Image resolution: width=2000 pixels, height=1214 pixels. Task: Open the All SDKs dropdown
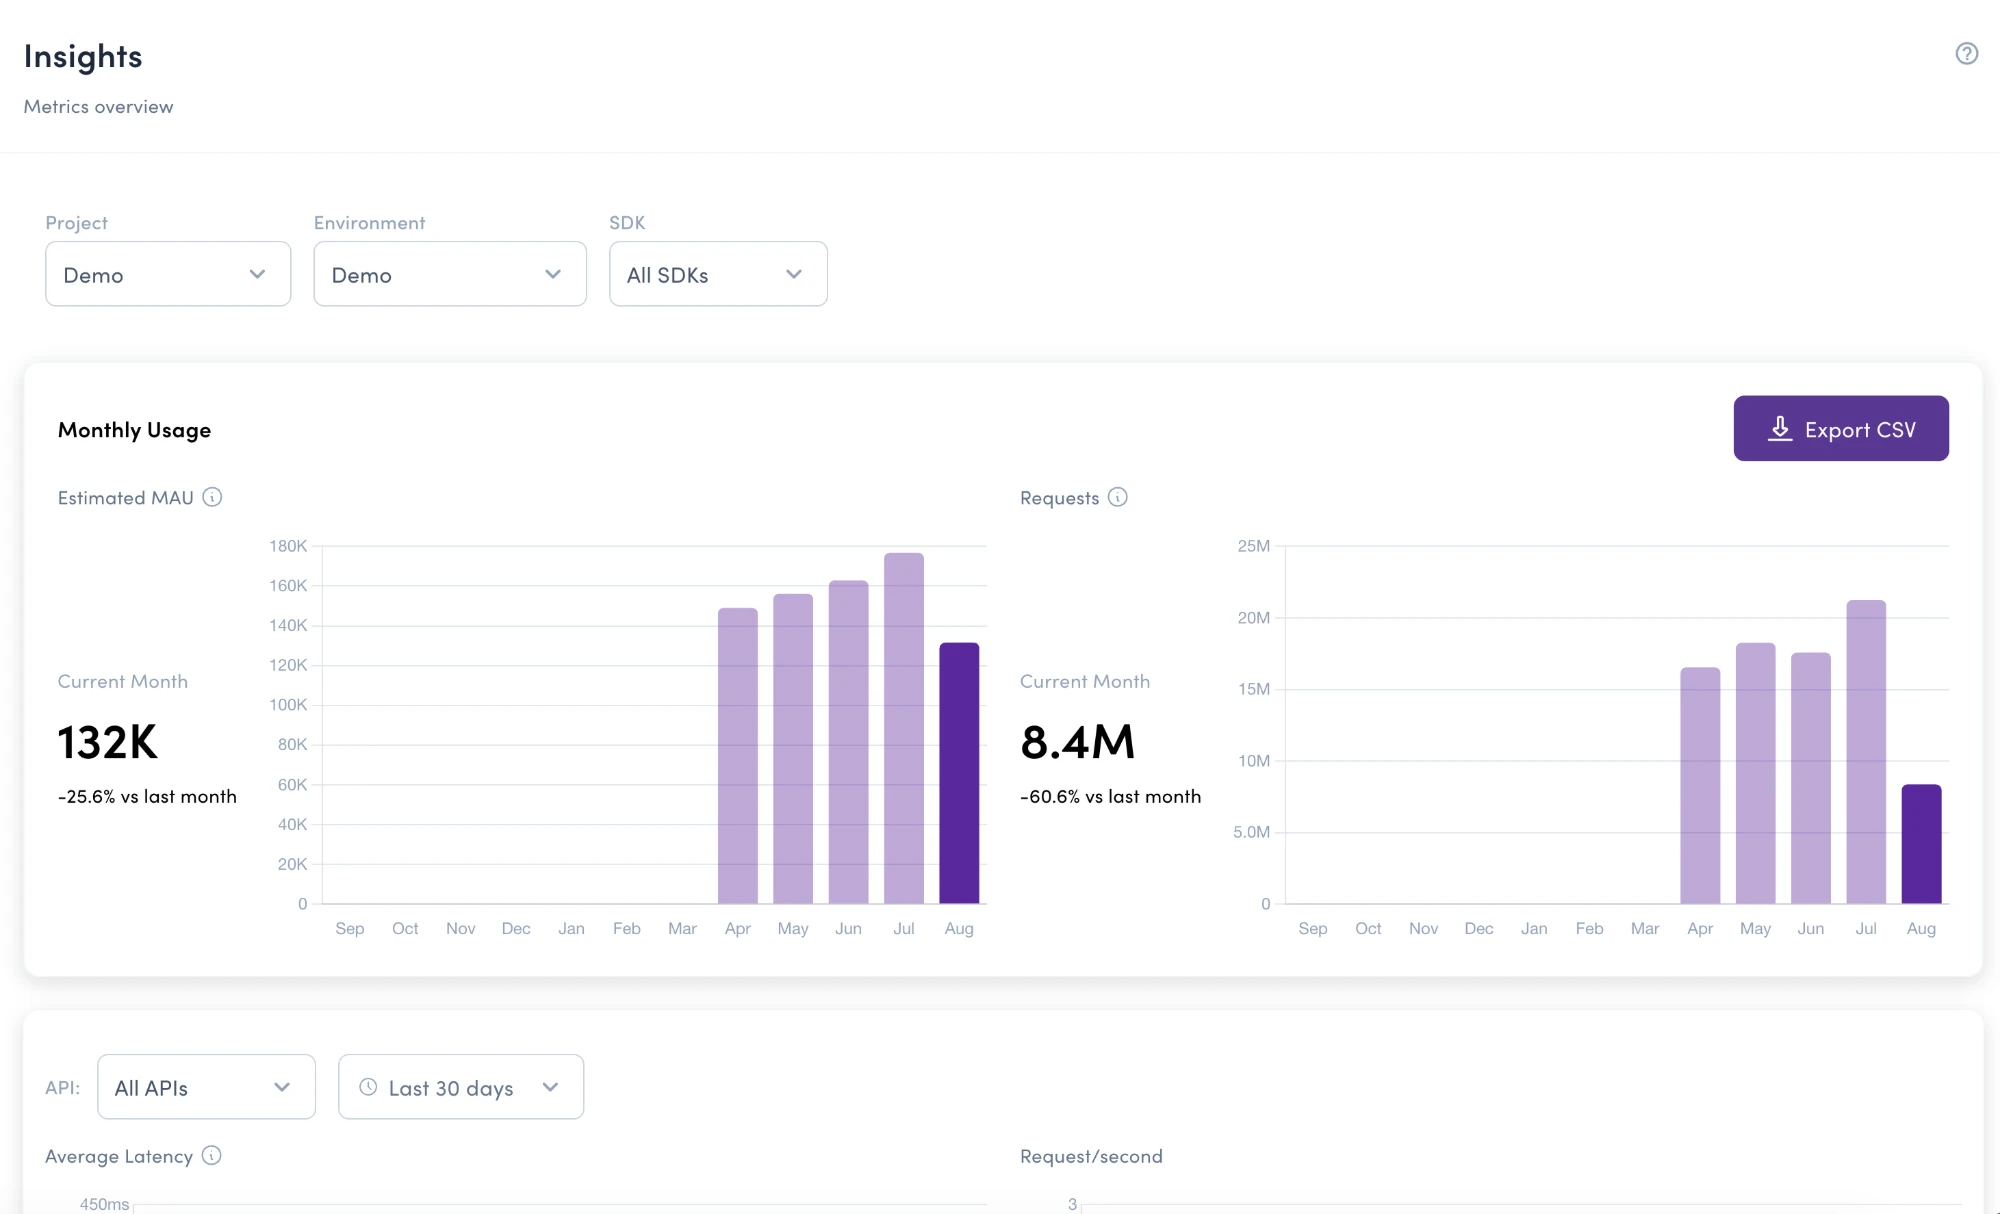[x=718, y=274]
